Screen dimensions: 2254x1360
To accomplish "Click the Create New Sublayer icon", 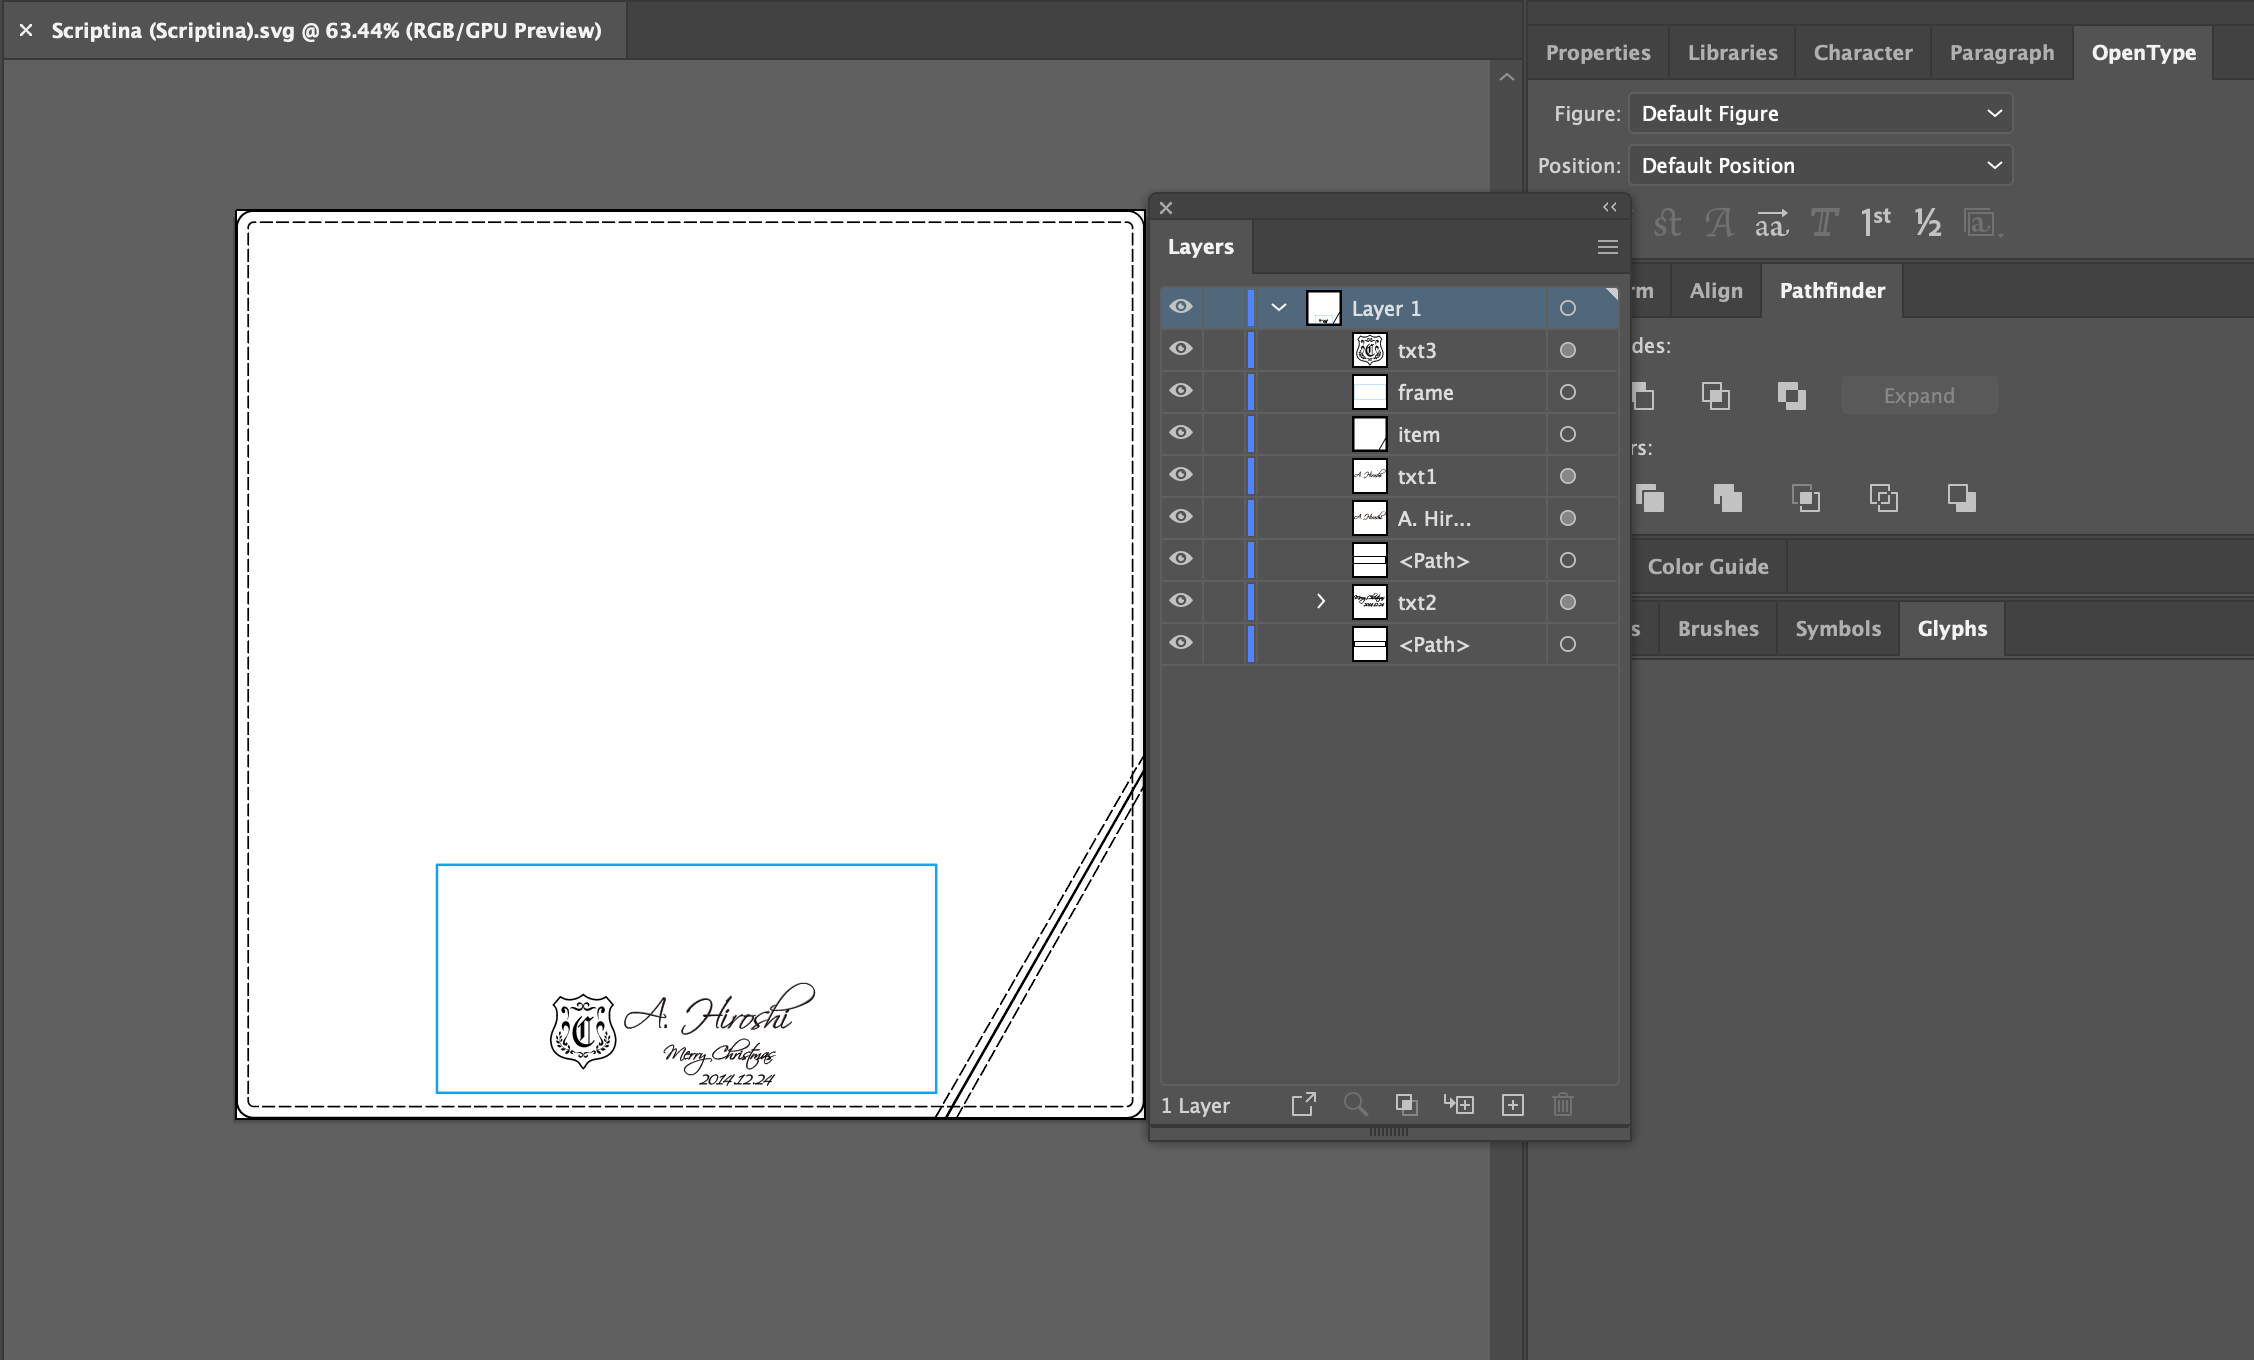I will [x=1459, y=1105].
